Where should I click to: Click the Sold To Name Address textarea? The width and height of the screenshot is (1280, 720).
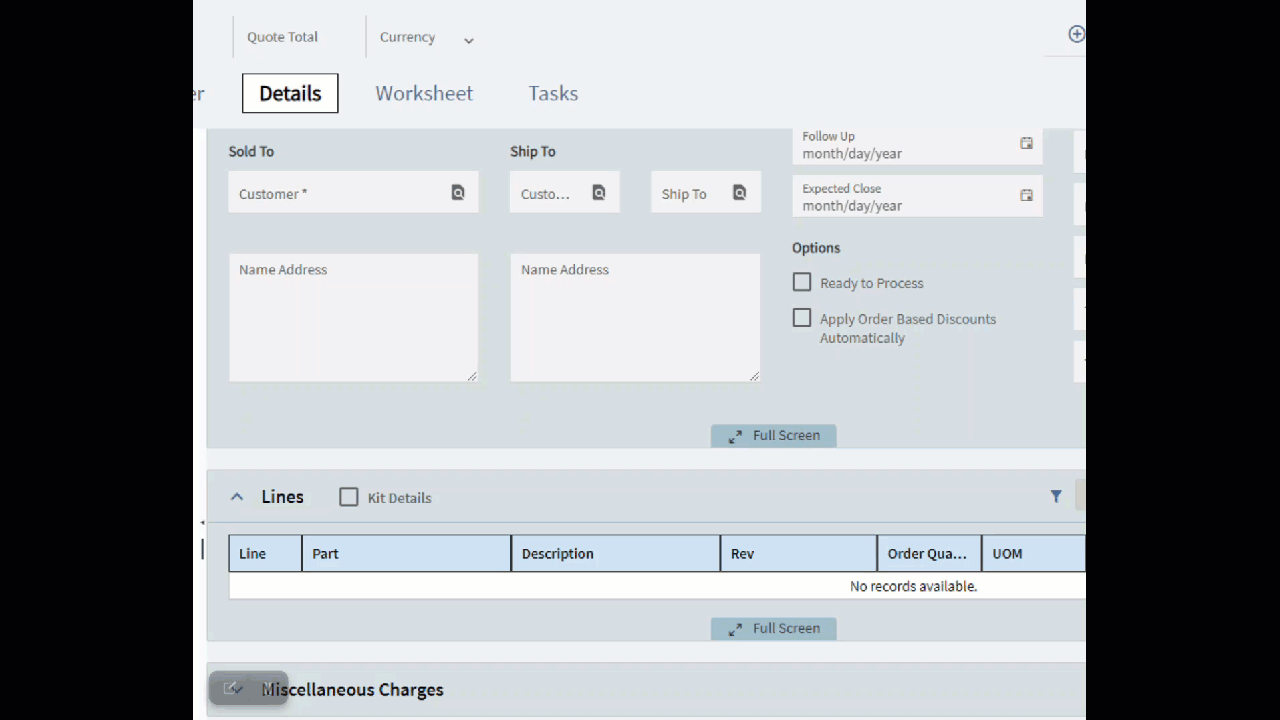pos(353,317)
